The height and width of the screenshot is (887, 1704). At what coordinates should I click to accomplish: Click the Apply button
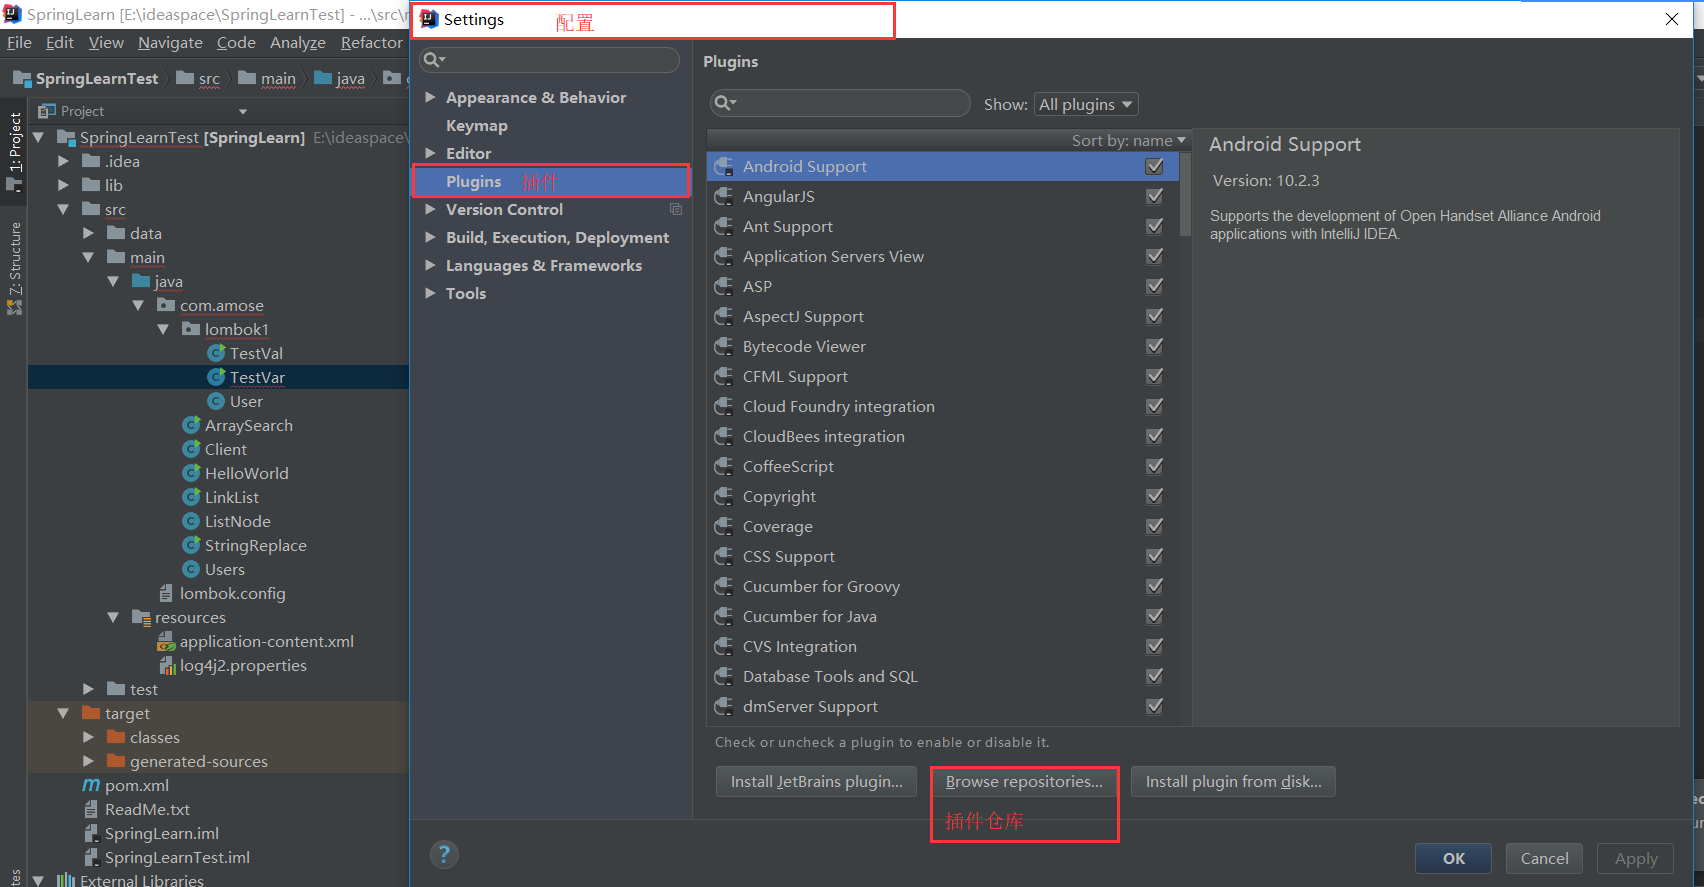point(1635,858)
